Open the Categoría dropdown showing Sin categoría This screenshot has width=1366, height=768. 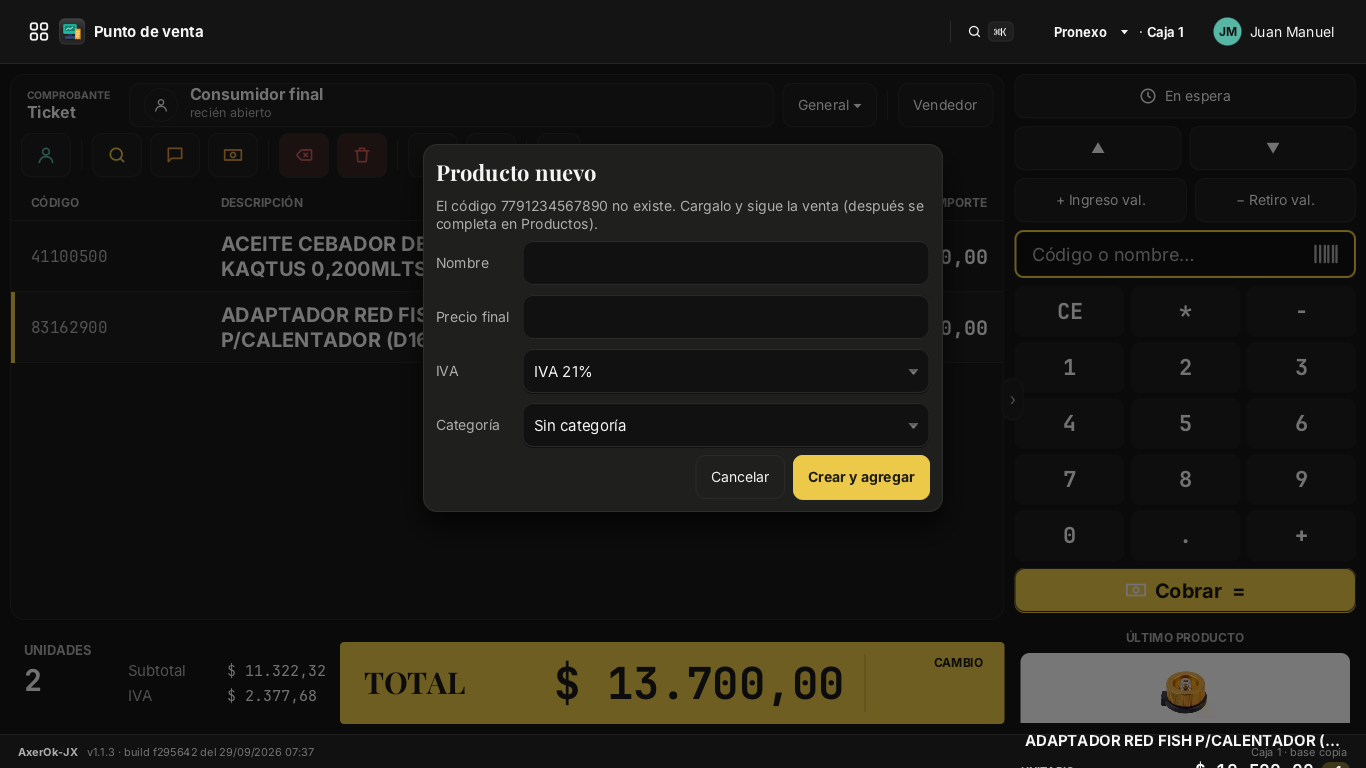tap(726, 425)
